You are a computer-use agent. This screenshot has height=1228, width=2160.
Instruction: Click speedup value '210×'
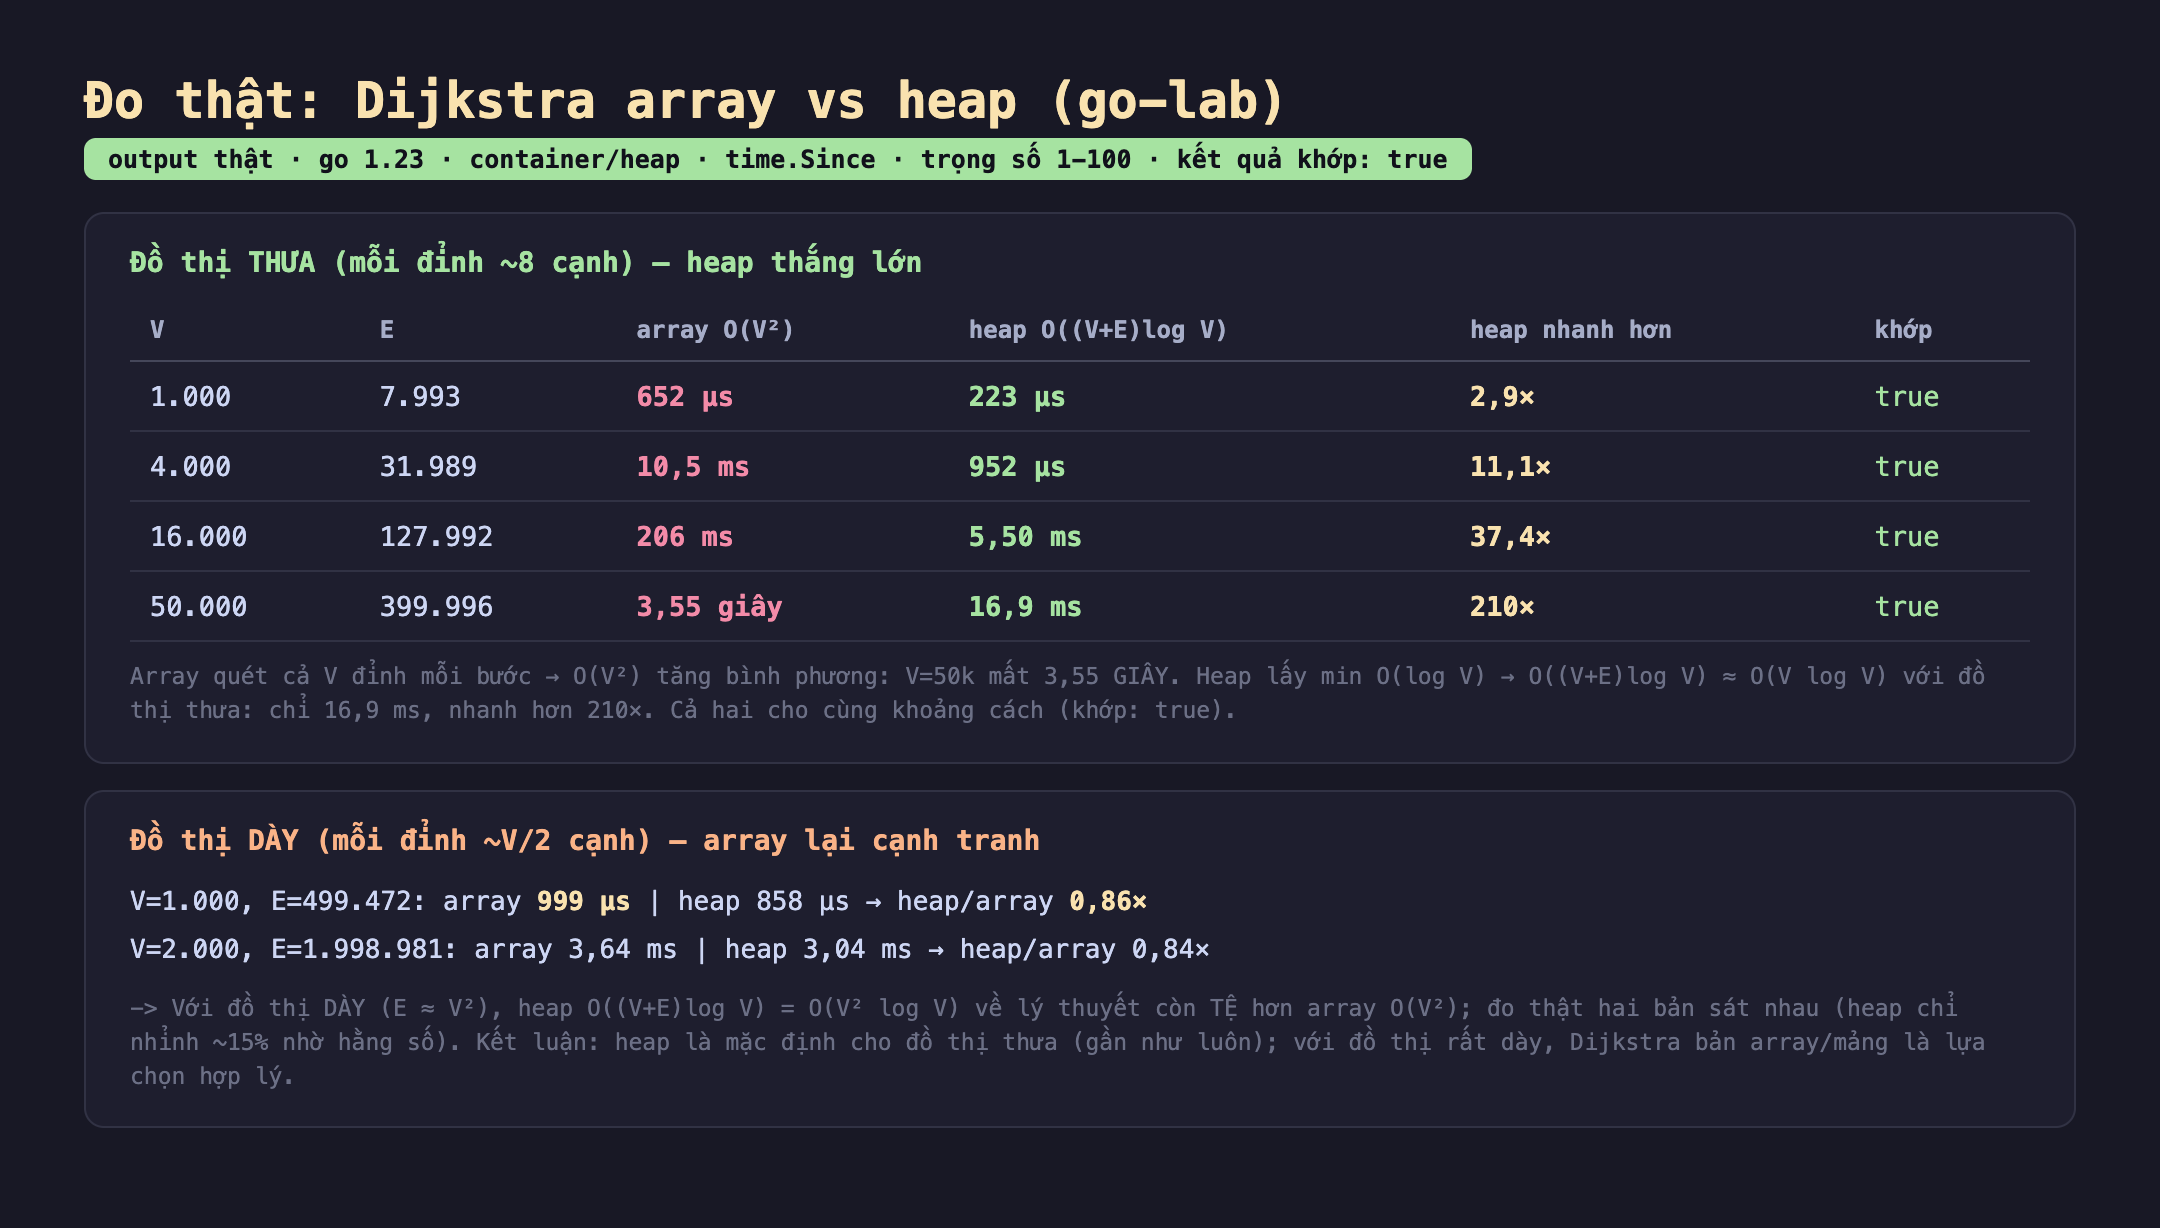coord(1502,607)
